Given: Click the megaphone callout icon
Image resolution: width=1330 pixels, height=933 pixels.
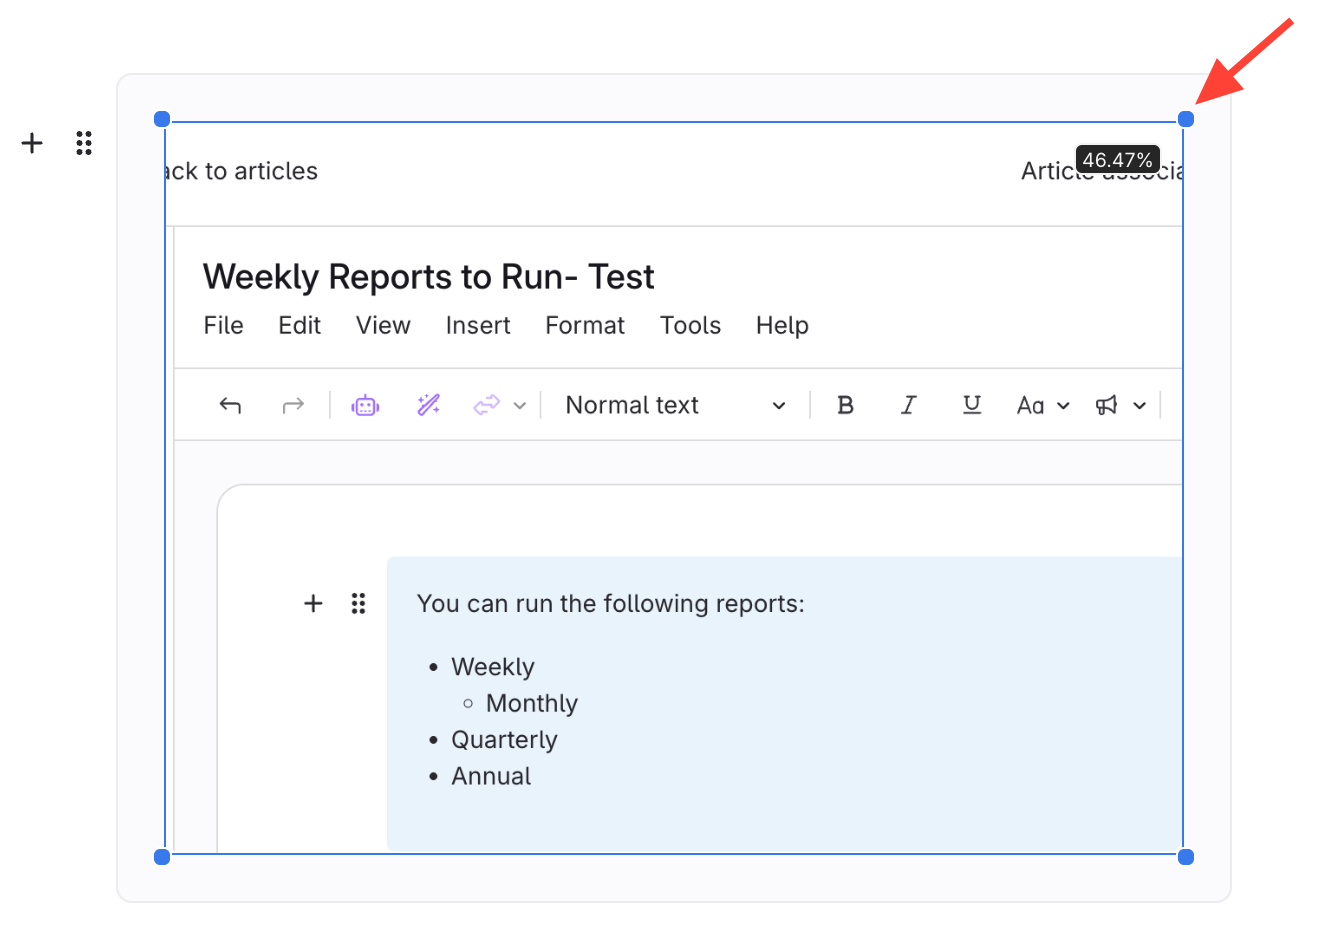Looking at the screenshot, I should pyautogui.click(x=1106, y=405).
